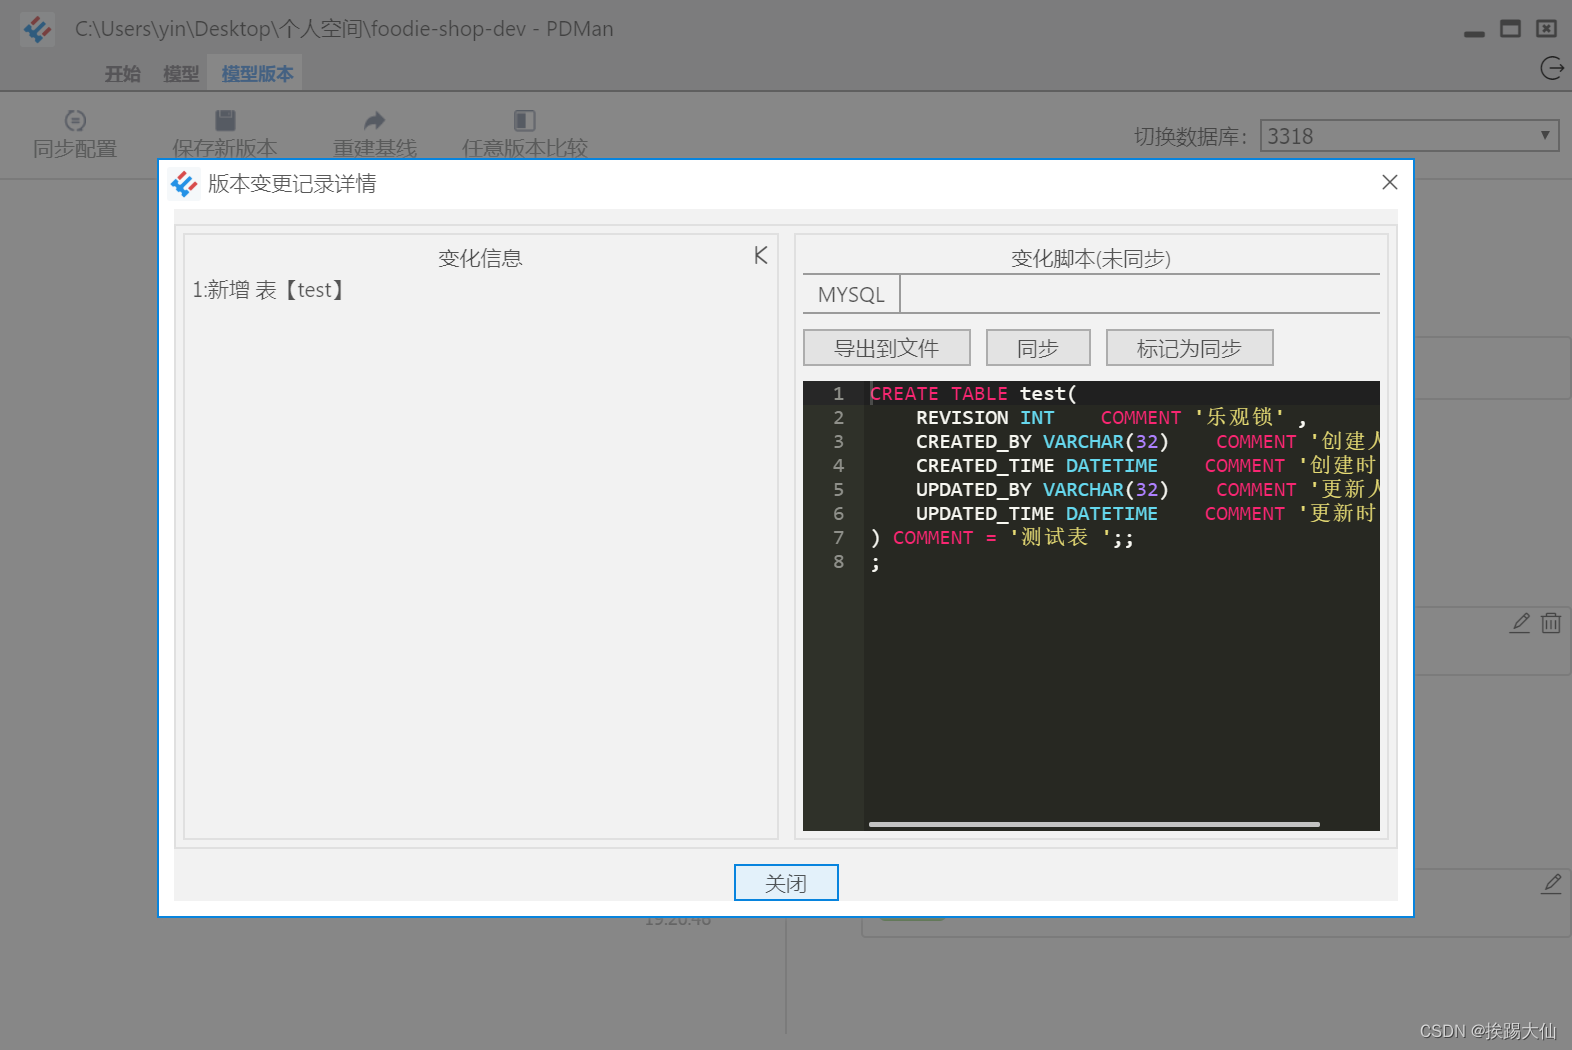Click the 保存新版本 toolbar label
This screenshot has height=1050, width=1572.
point(225,148)
